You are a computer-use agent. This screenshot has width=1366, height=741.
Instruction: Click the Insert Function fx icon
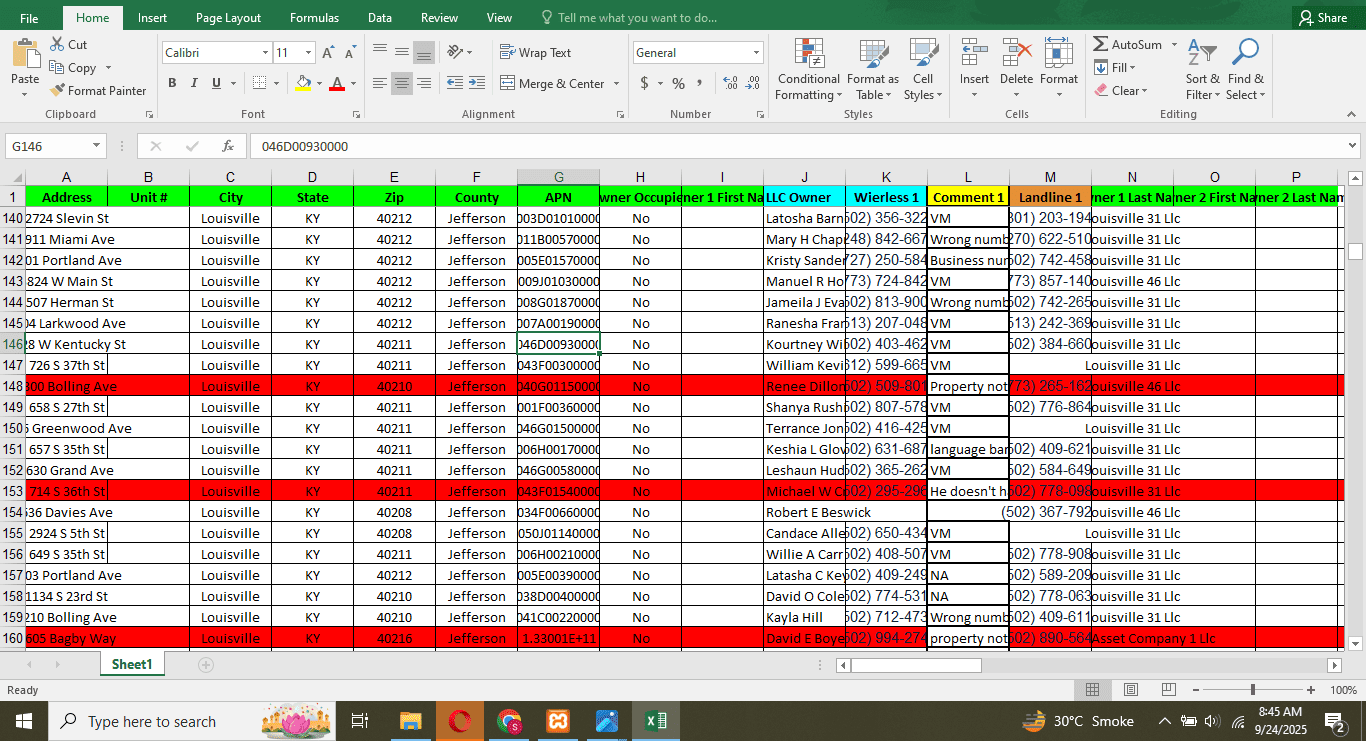[x=228, y=146]
